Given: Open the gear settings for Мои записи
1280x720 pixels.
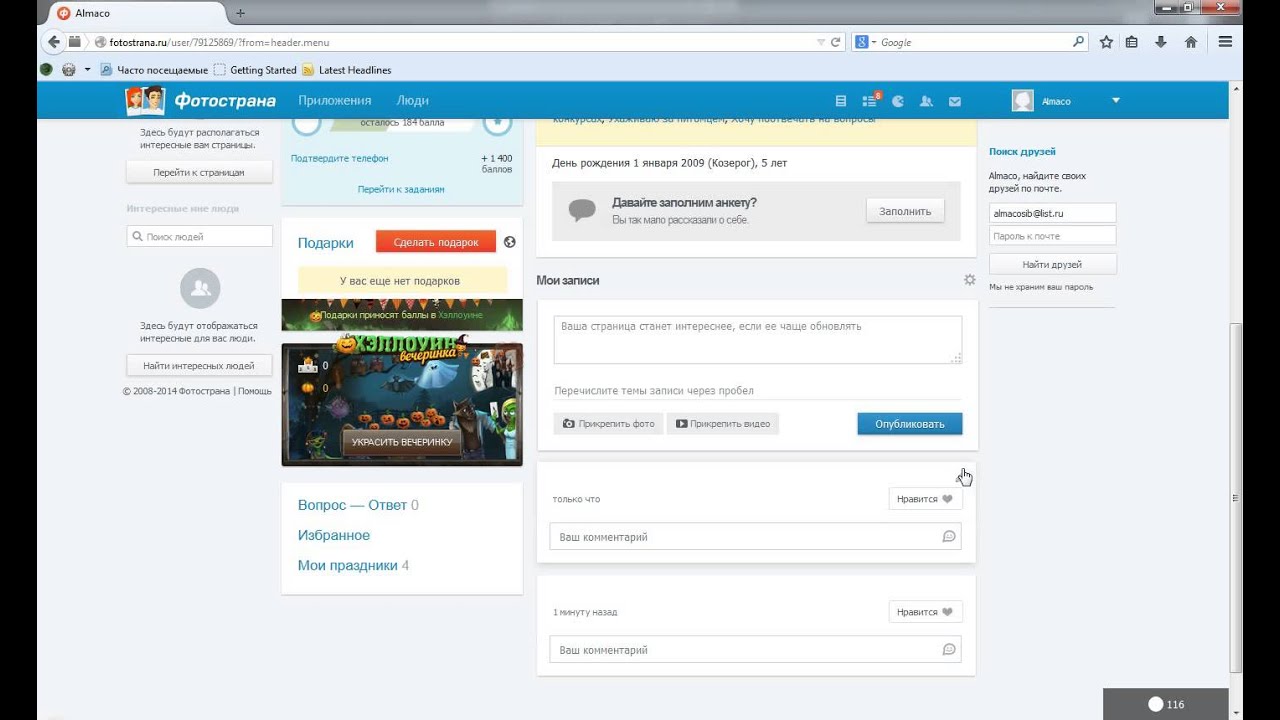Looking at the screenshot, I should click(969, 280).
